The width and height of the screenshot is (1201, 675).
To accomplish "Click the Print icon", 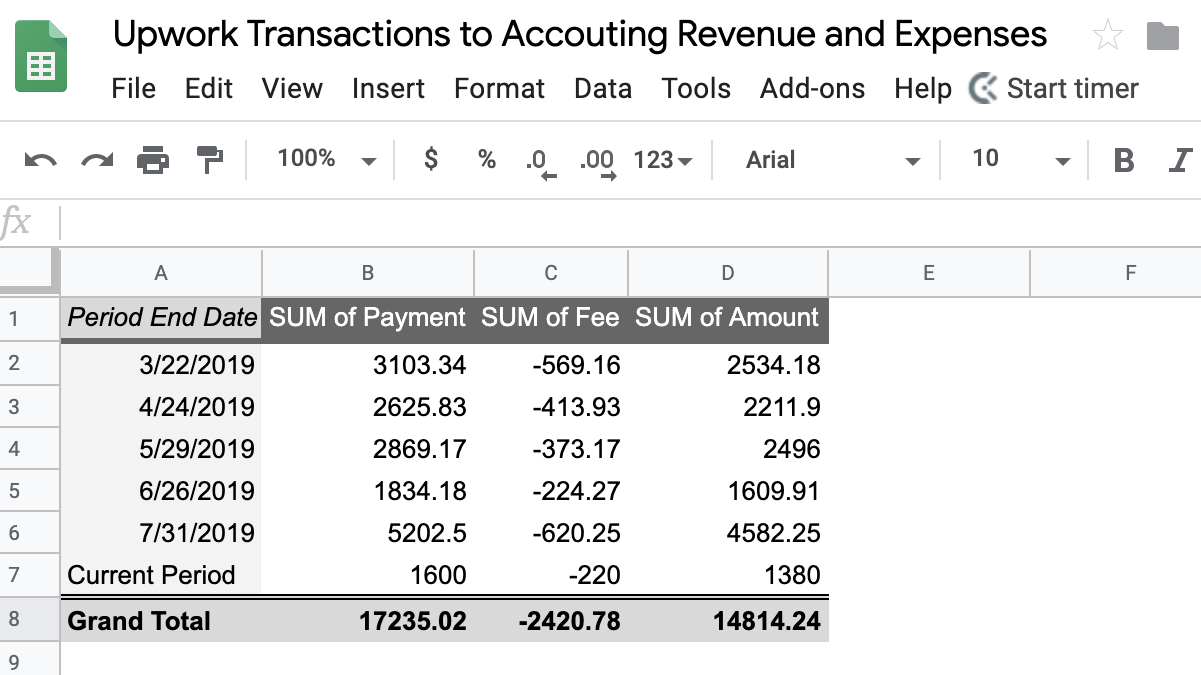I will pyautogui.click(x=153, y=159).
